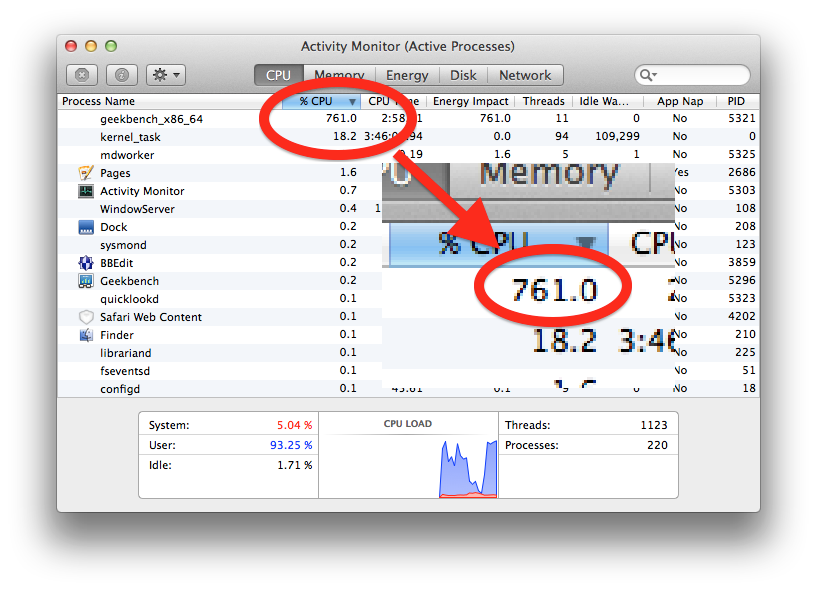Select the BBEdit app icon
Viewport: 817px width, 591px height.
point(85,263)
